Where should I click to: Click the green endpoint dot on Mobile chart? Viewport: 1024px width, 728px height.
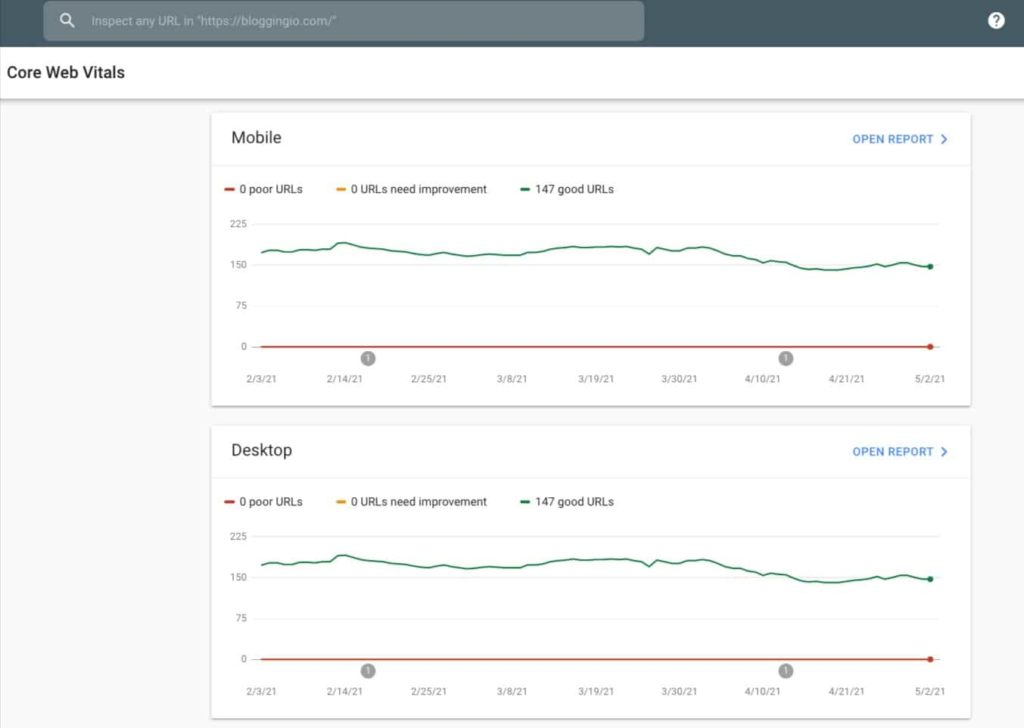930,266
